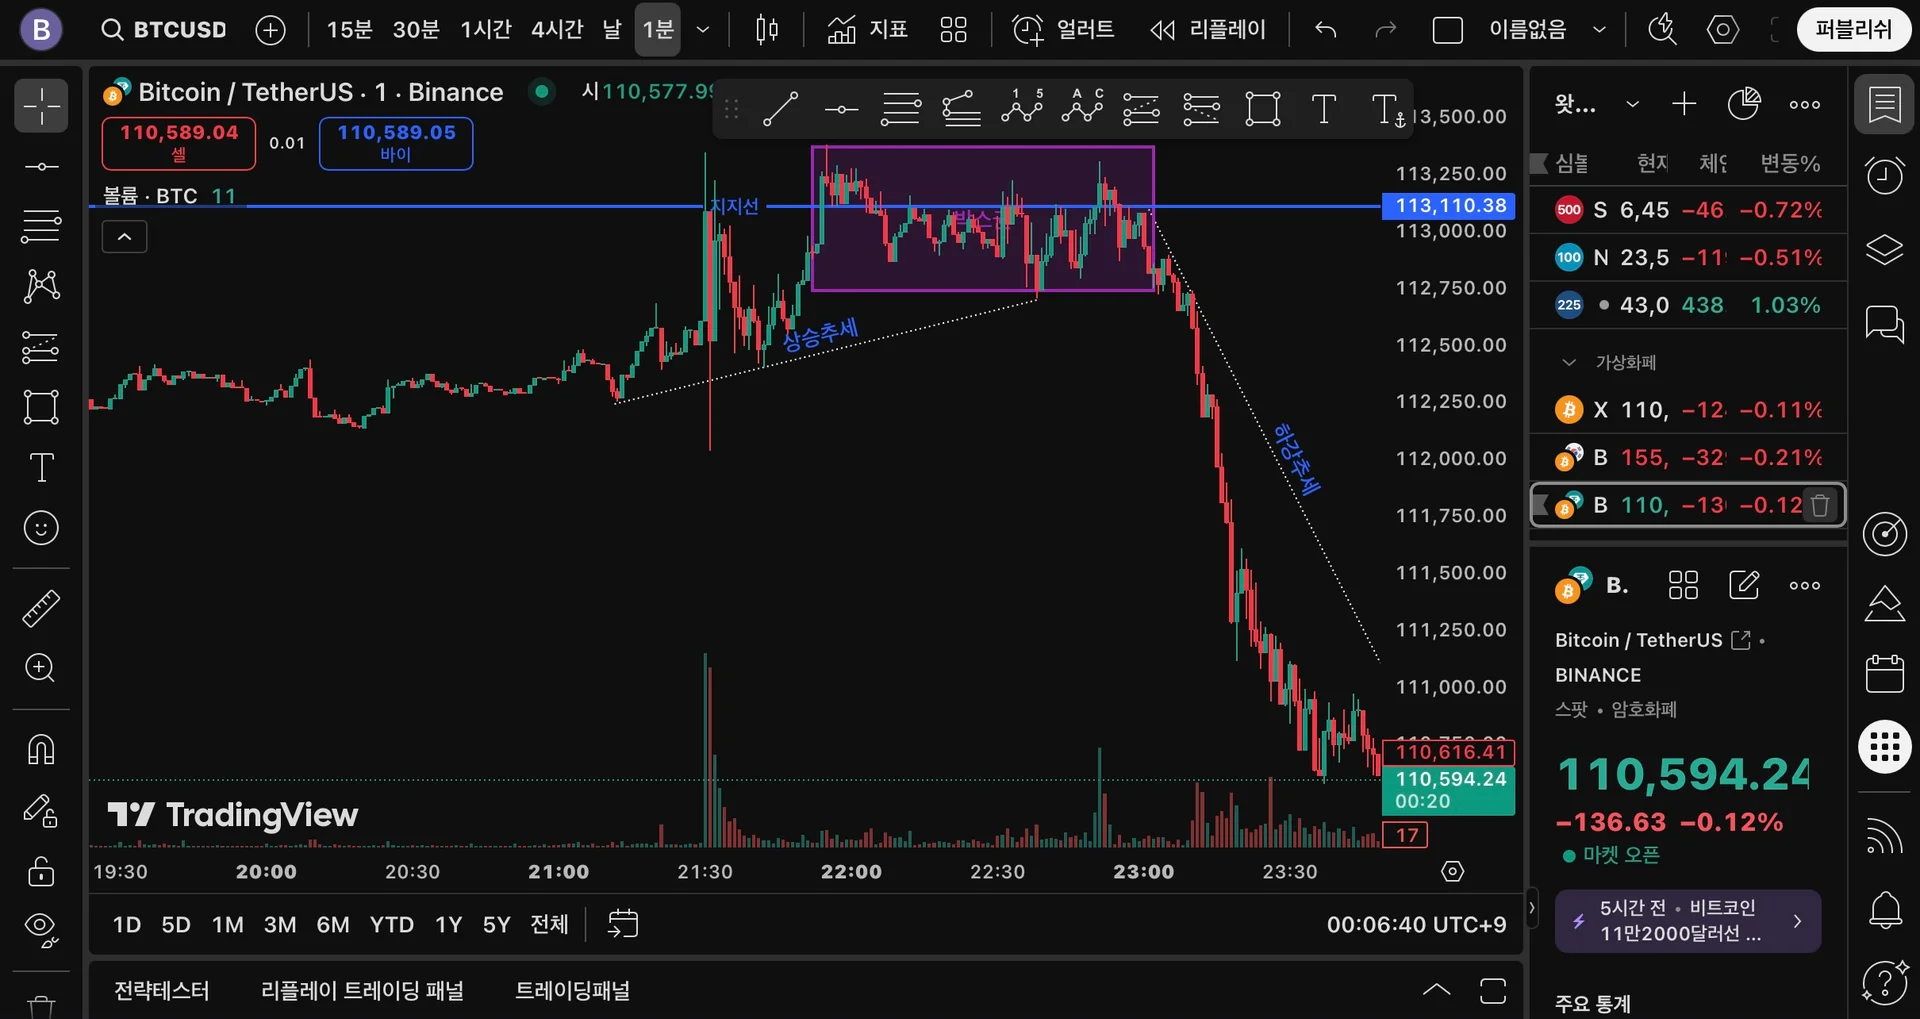Select the horizontal line tool in left sidebar
1920x1019 pixels.
pos(41,166)
